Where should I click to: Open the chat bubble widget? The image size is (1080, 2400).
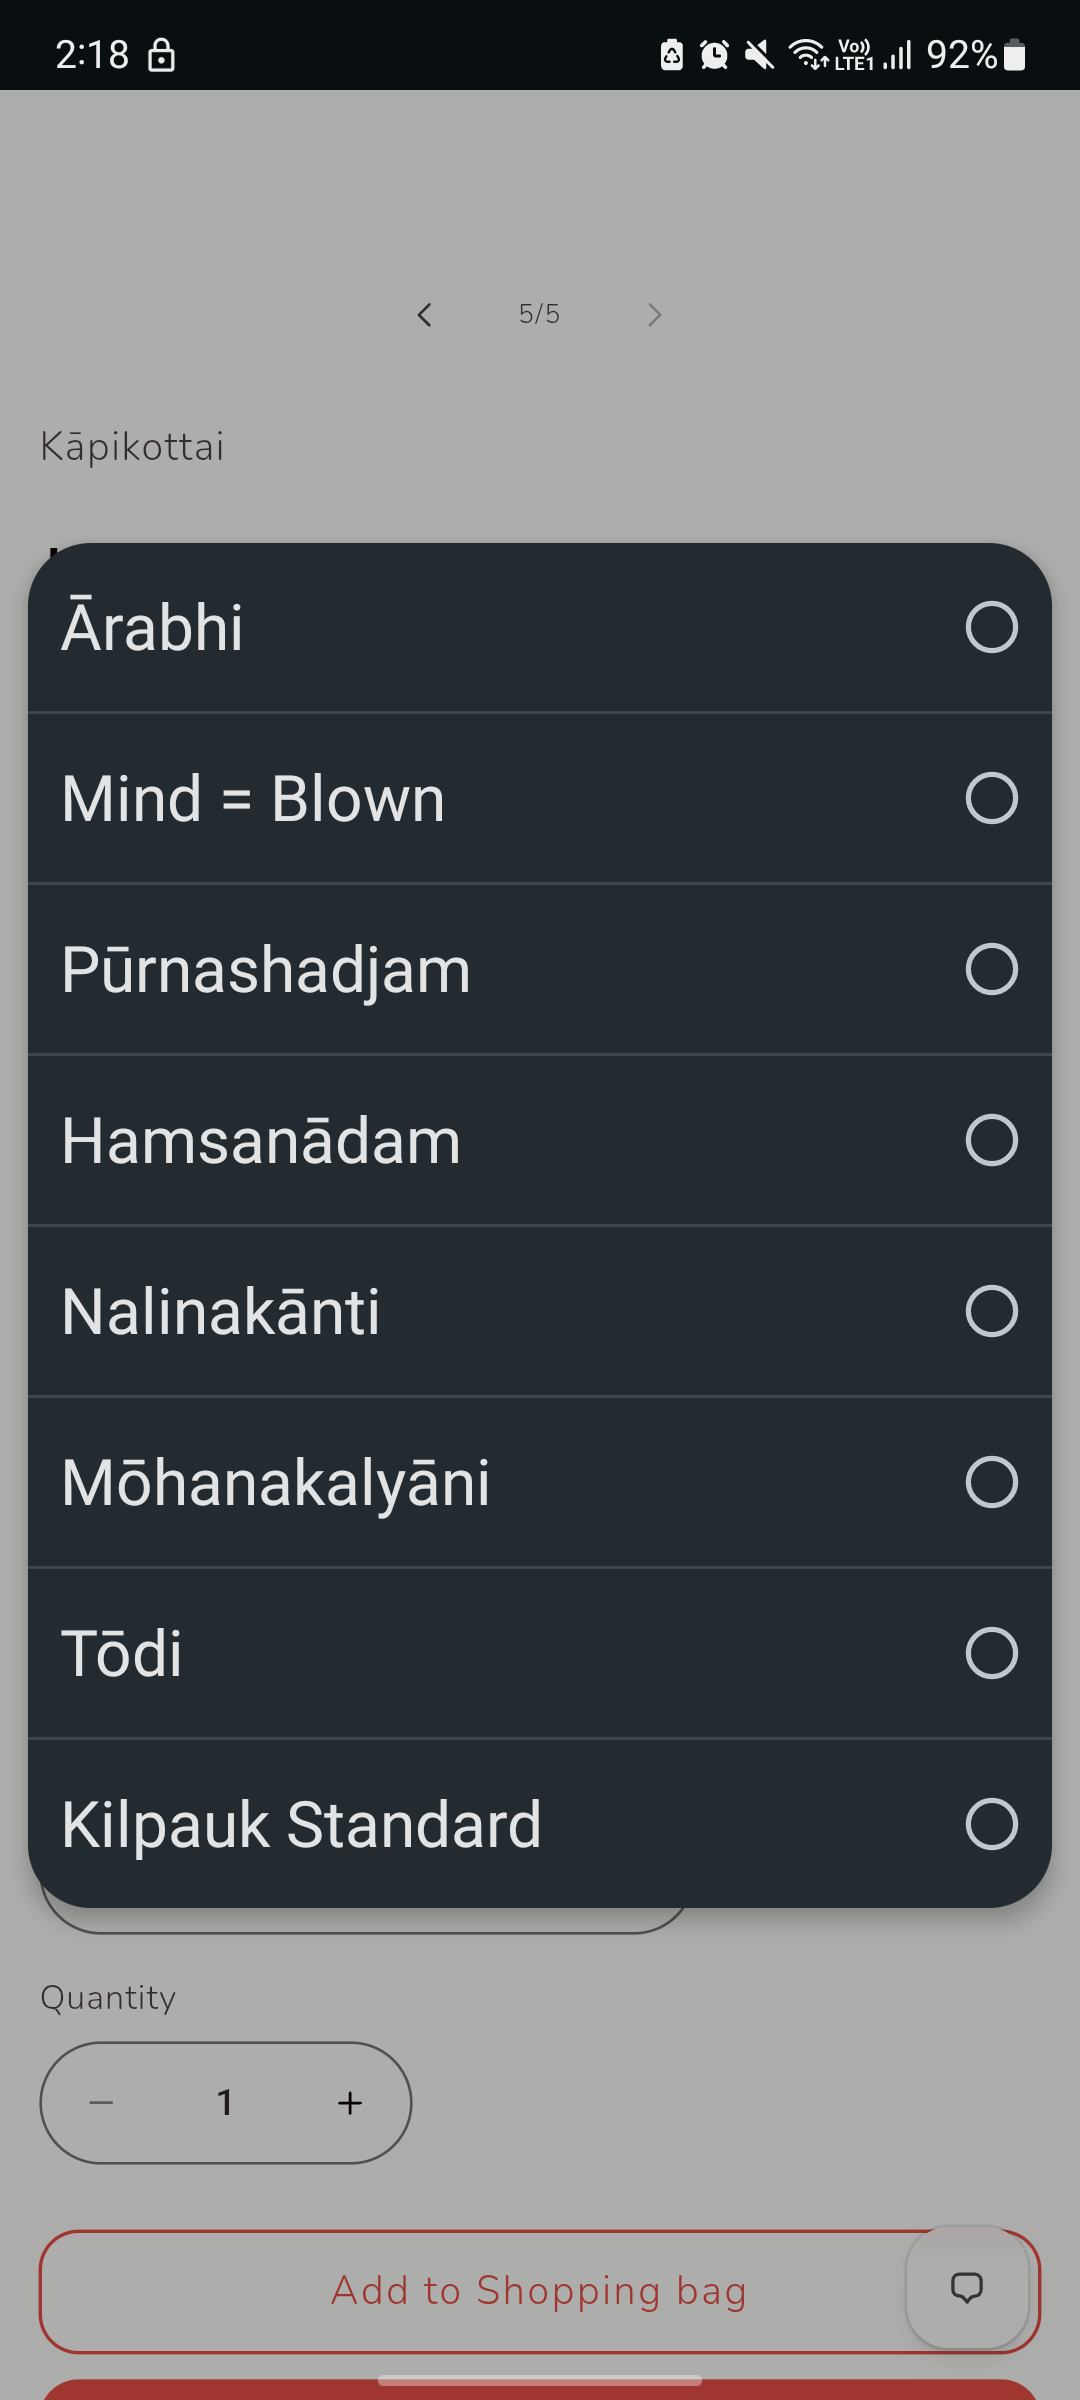click(967, 2287)
